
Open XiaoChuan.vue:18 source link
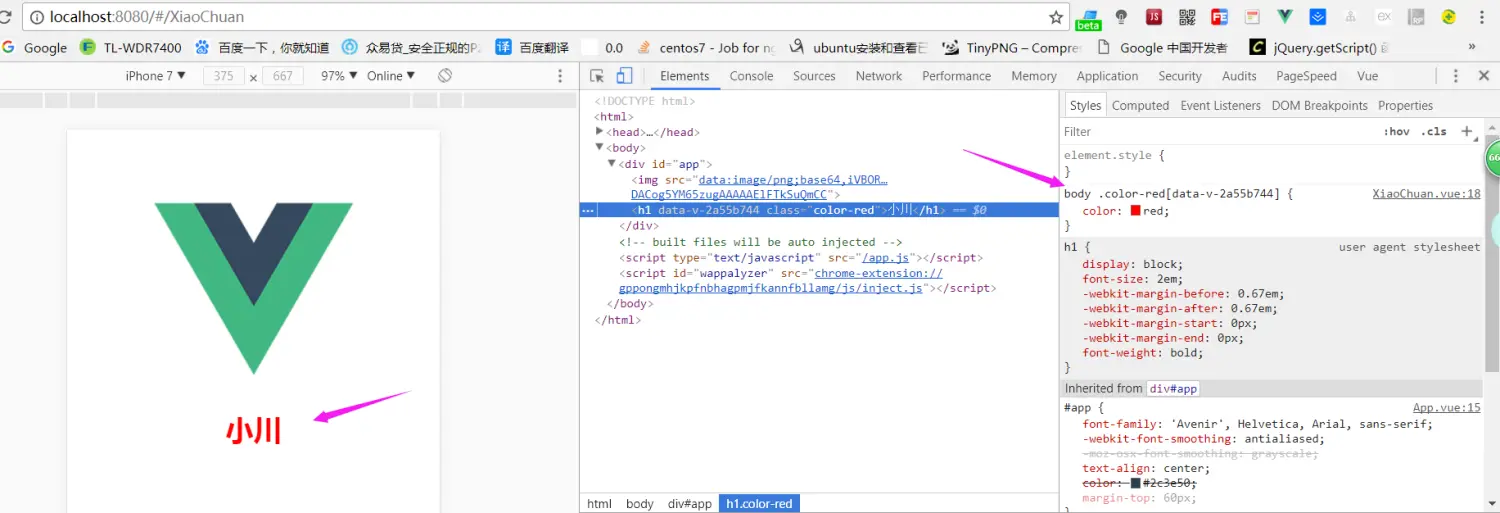tap(1426, 194)
